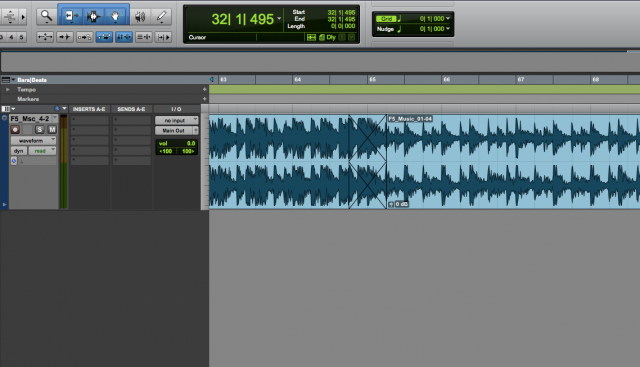Open Grid value dropdown
640x367 pixels.
(x=448, y=18)
